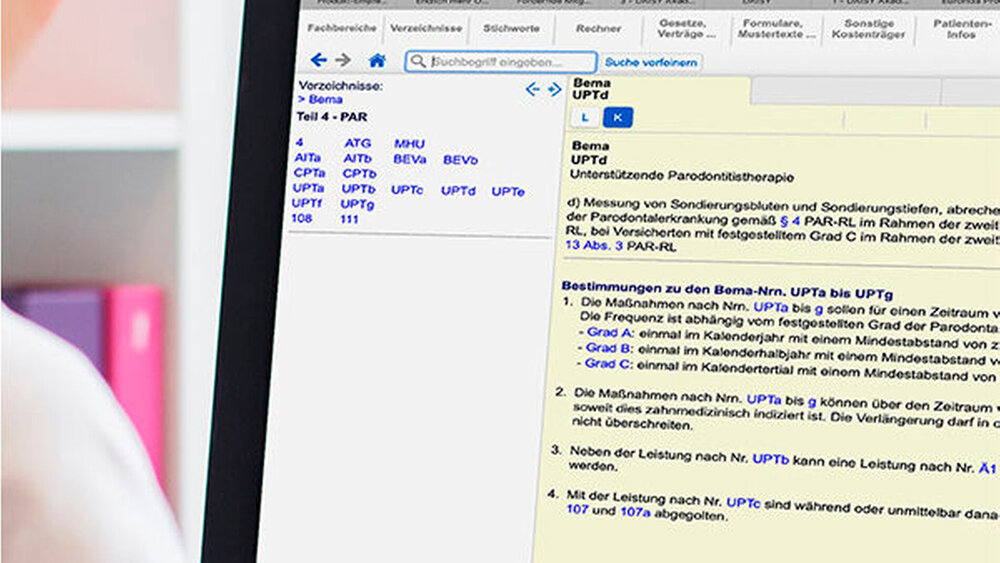1000x563 pixels.
Task: Go to previous directory entry arrow
Action: tap(532, 90)
